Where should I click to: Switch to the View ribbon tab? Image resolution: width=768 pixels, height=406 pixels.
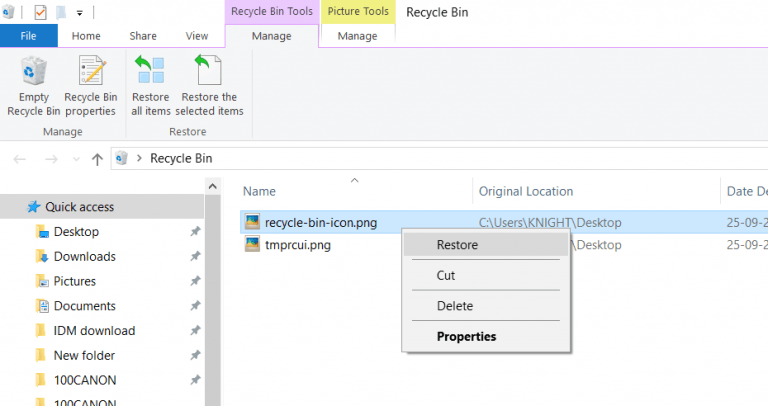[x=196, y=36]
